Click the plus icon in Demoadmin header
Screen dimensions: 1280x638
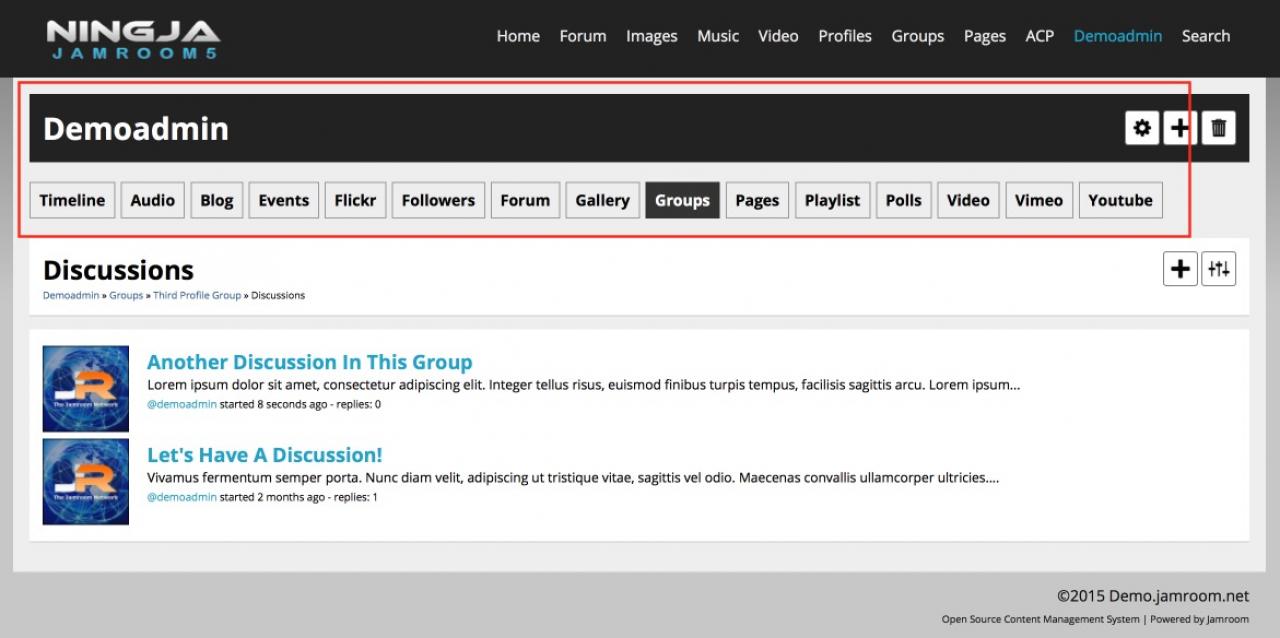pyautogui.click(x=1180, y=128)
